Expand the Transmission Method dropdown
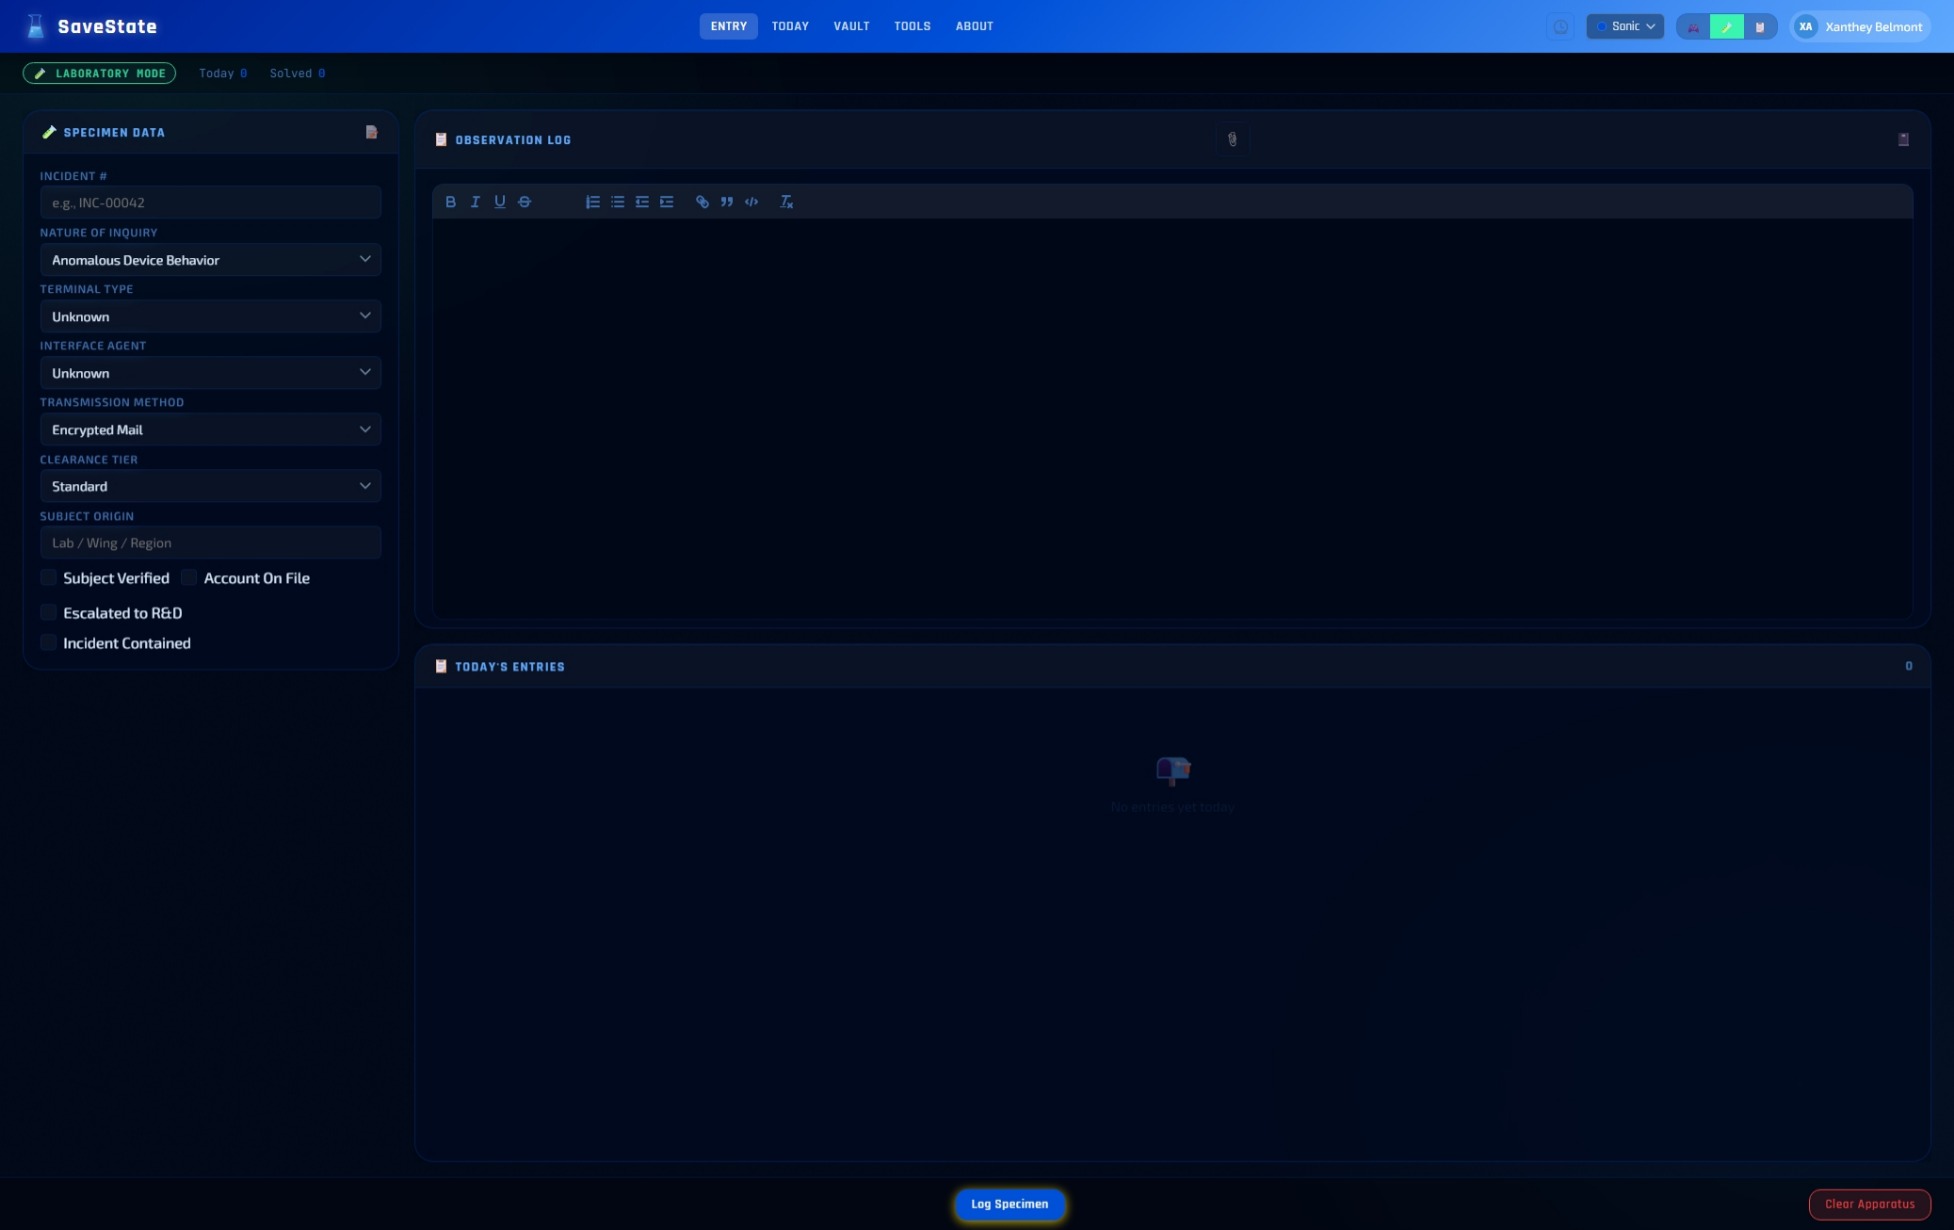The image size is (1954, 1230). 210,429
